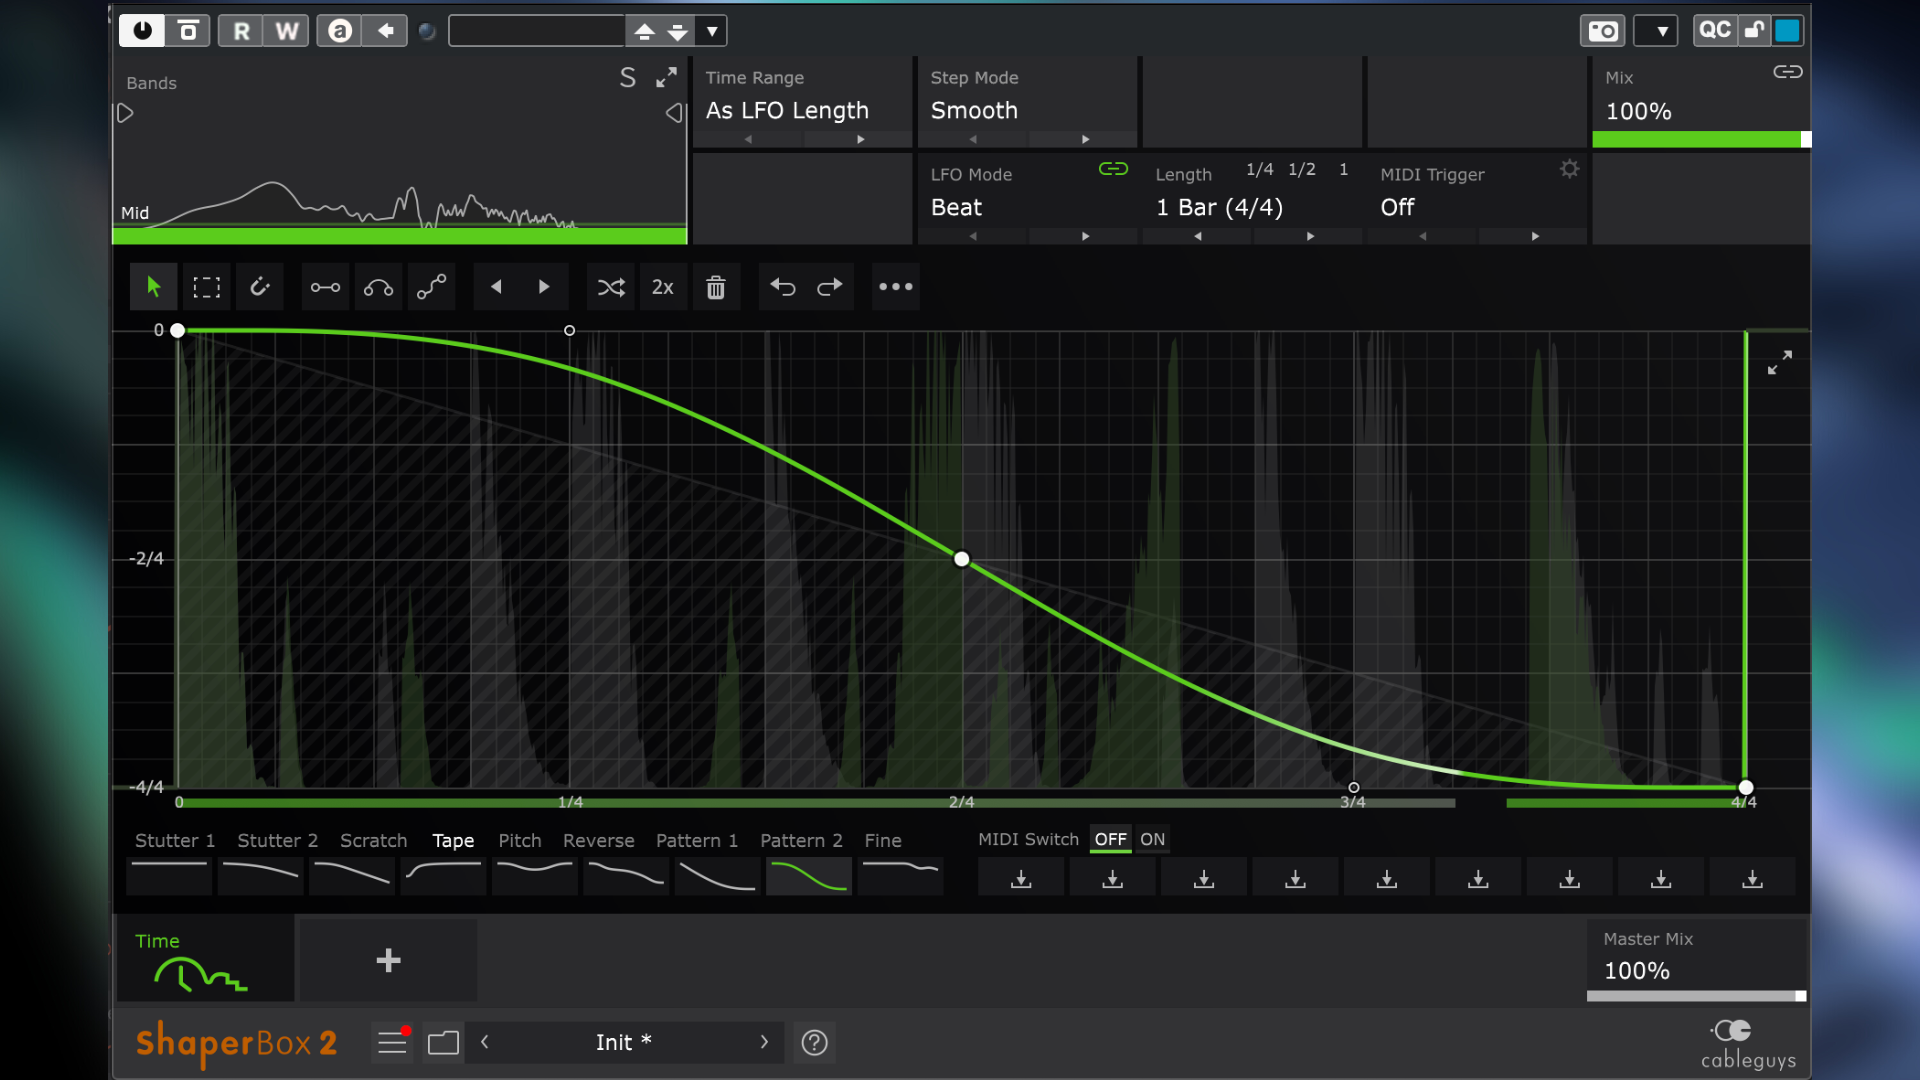Step Time Range to next value
Viewport: 1920px width, 1080px height.
[x=860, y=140]
